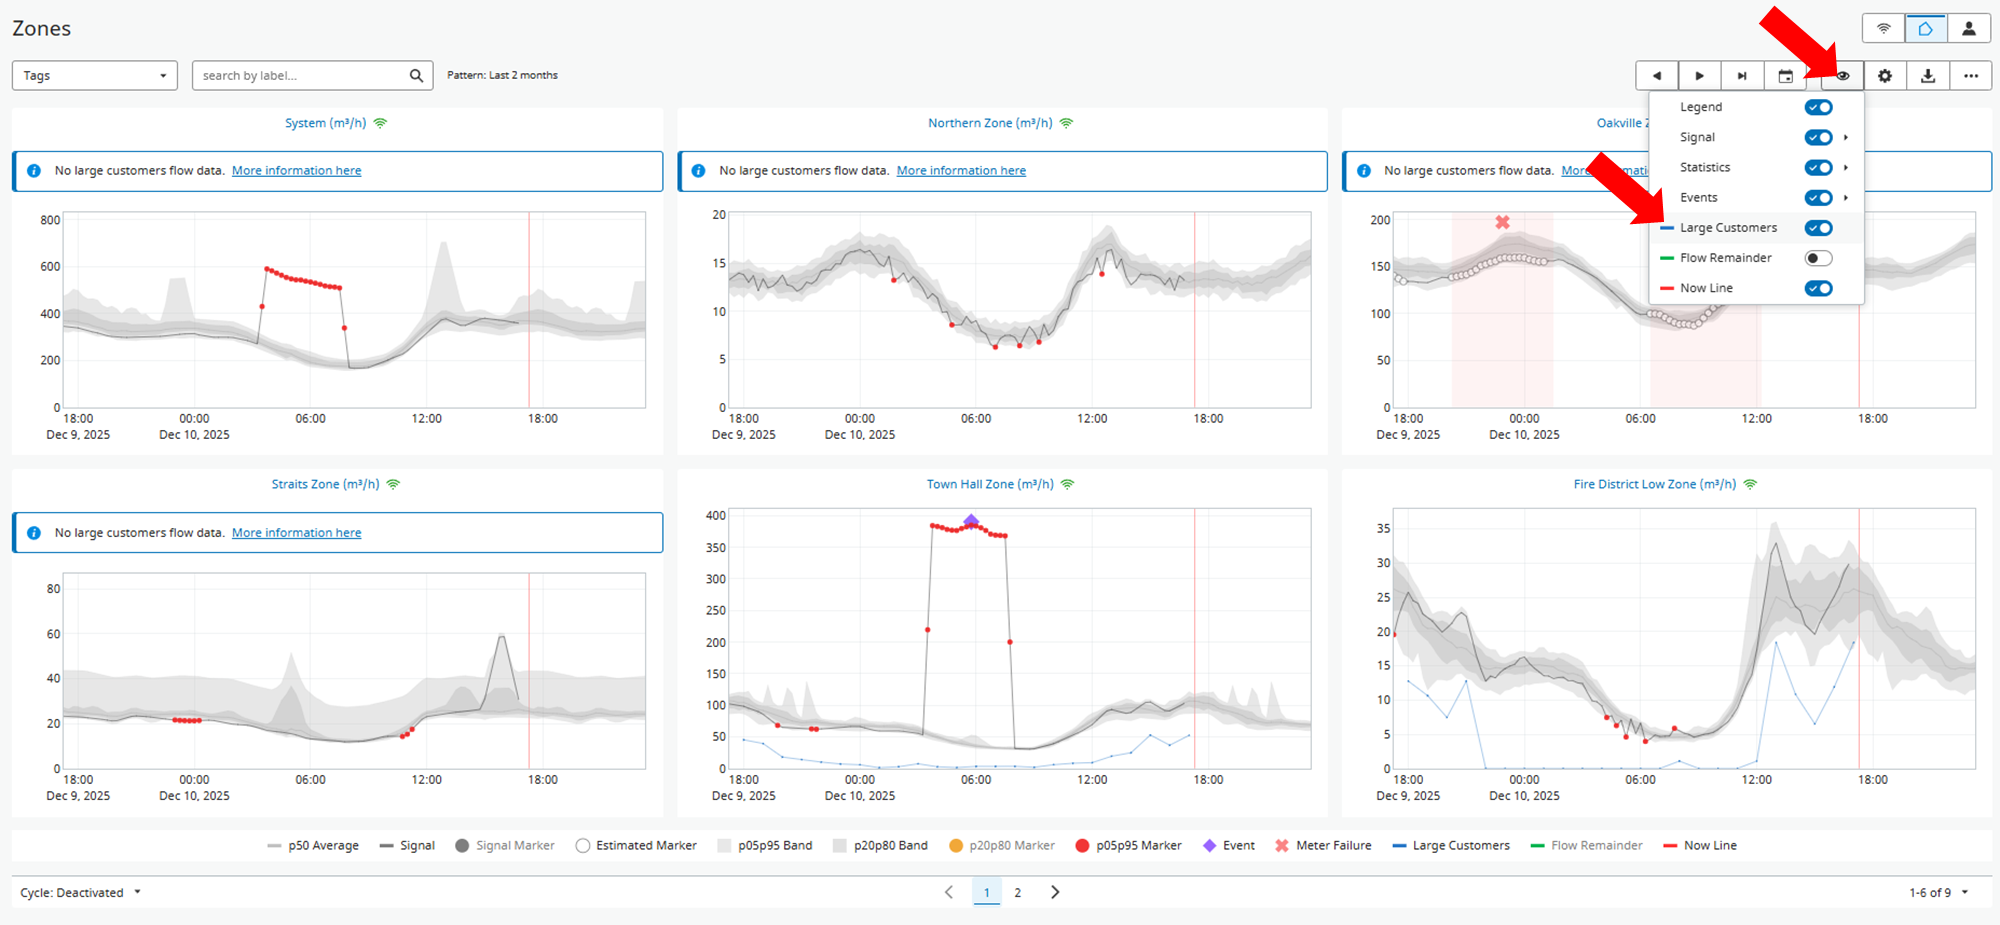Open the settings gear icon
This screenshot has height=925, width=2000.
[1885, 76]
